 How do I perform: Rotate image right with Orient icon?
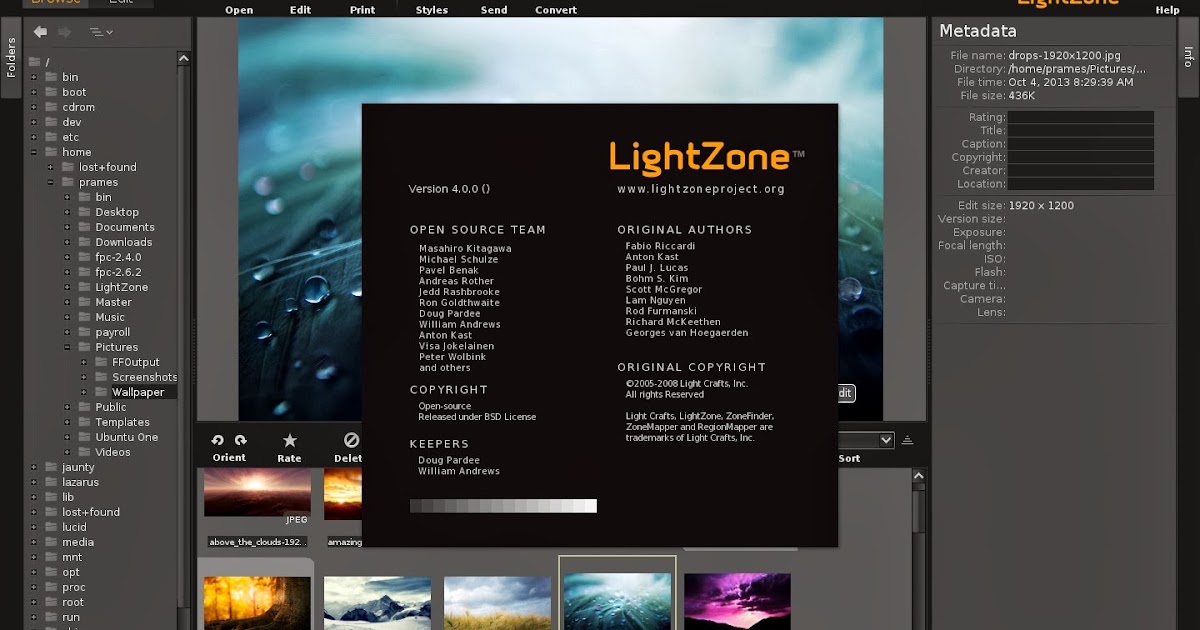point(241,440)
